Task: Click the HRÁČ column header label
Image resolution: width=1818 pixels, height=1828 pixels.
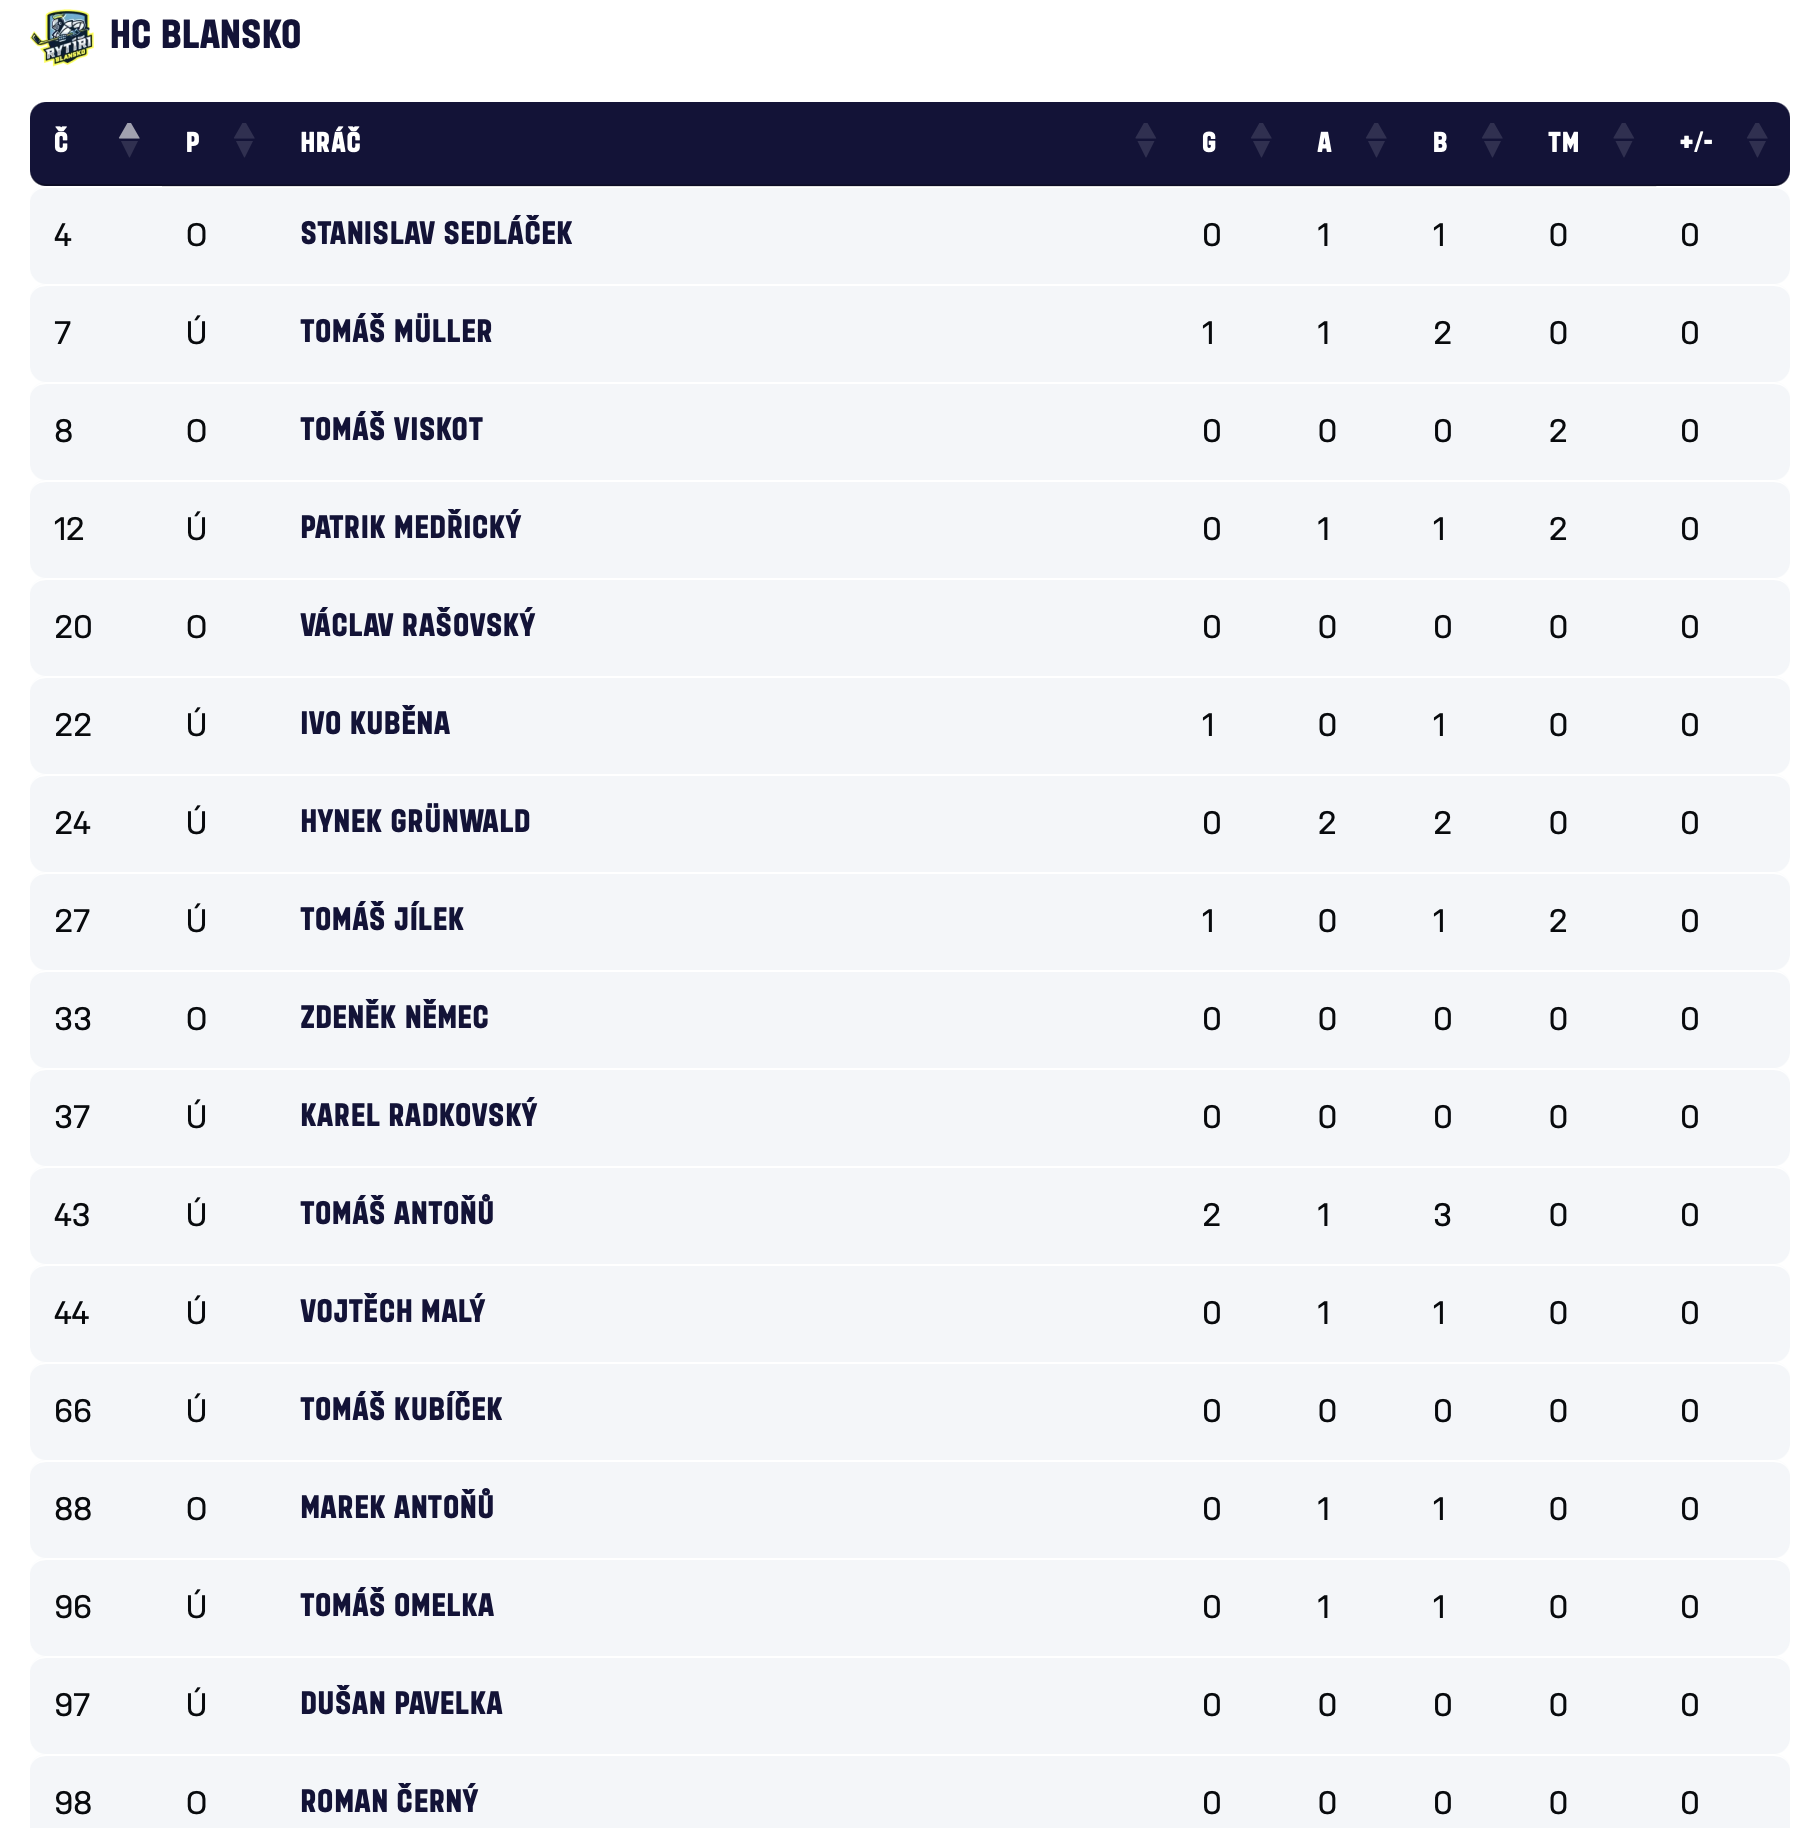Action: tap(330, 142)
